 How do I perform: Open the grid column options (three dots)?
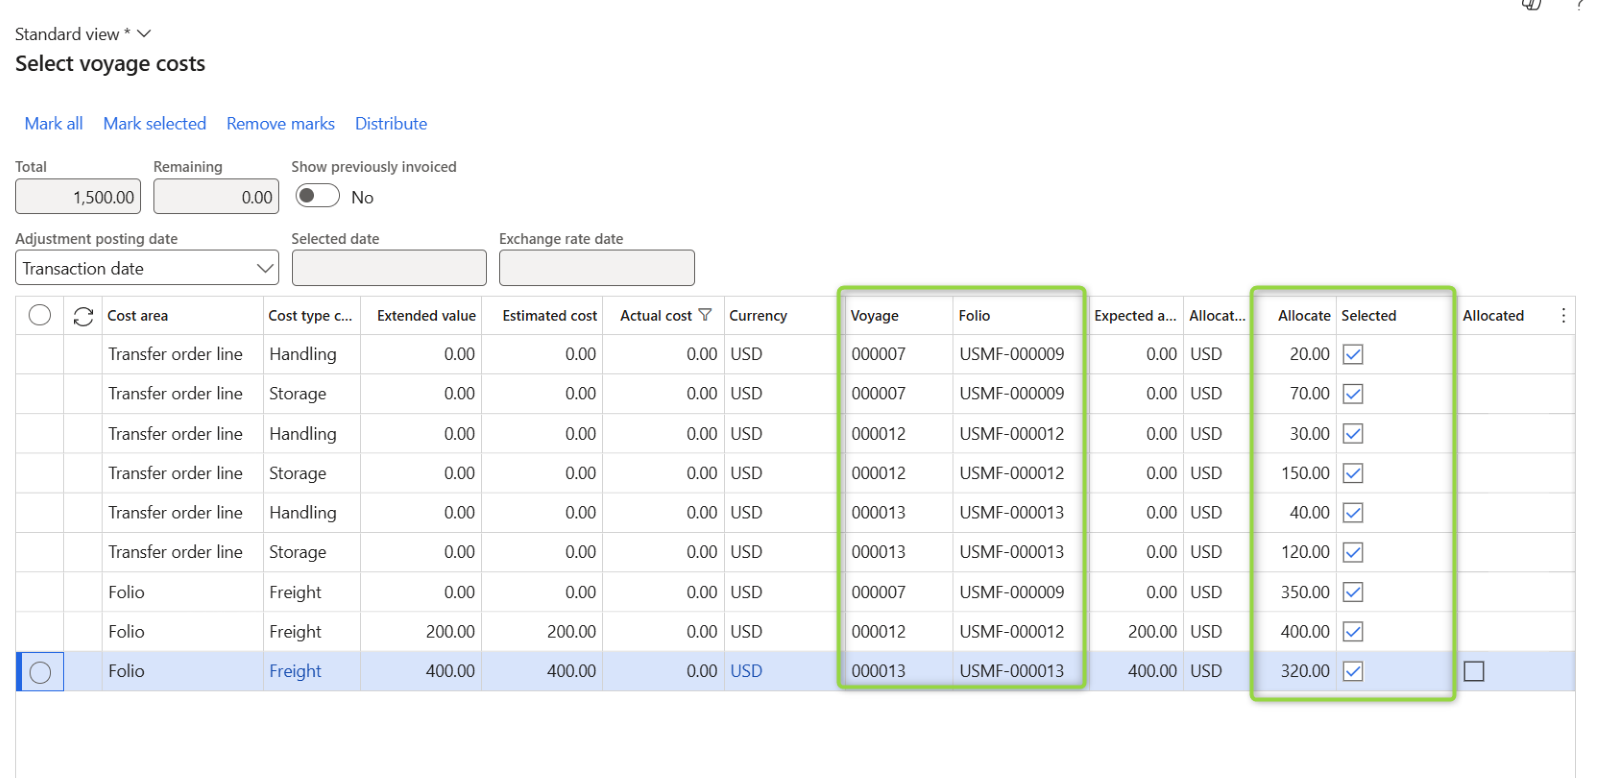click(1563, 316)
